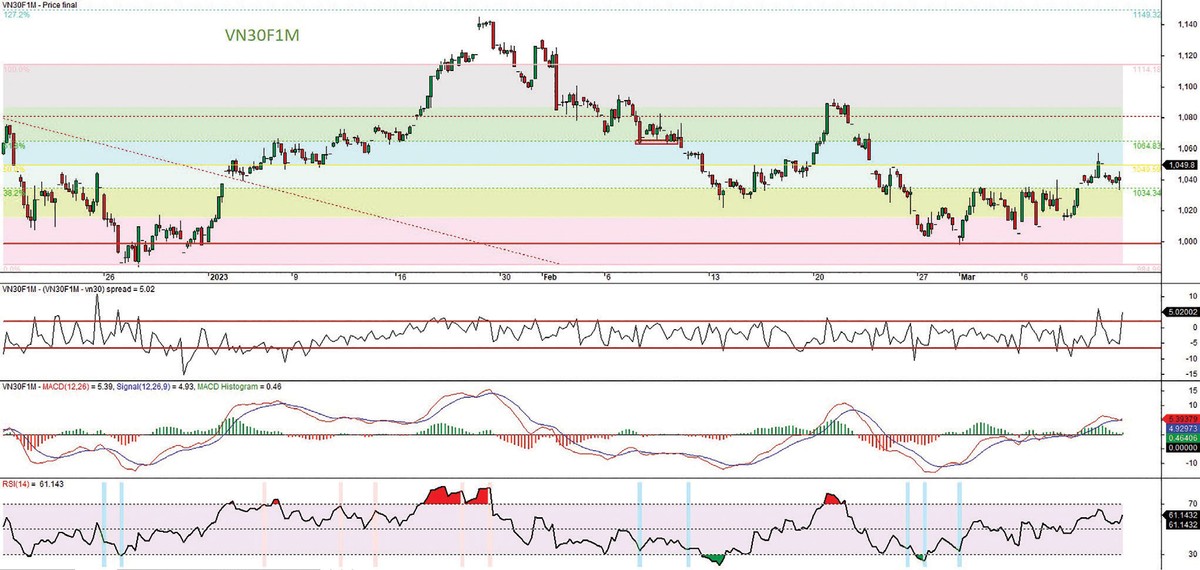This screenshot has width=1200, height=570.
Task: Select the 'VN30F1M - Price final' panel header
Action: point(40,5)
